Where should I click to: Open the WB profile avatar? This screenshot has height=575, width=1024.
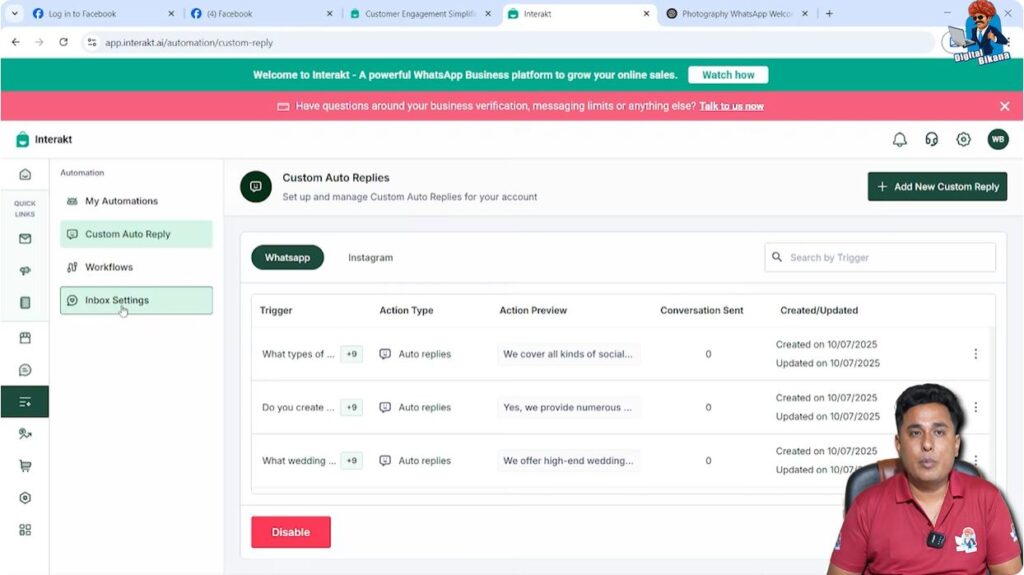click(997, 139)
